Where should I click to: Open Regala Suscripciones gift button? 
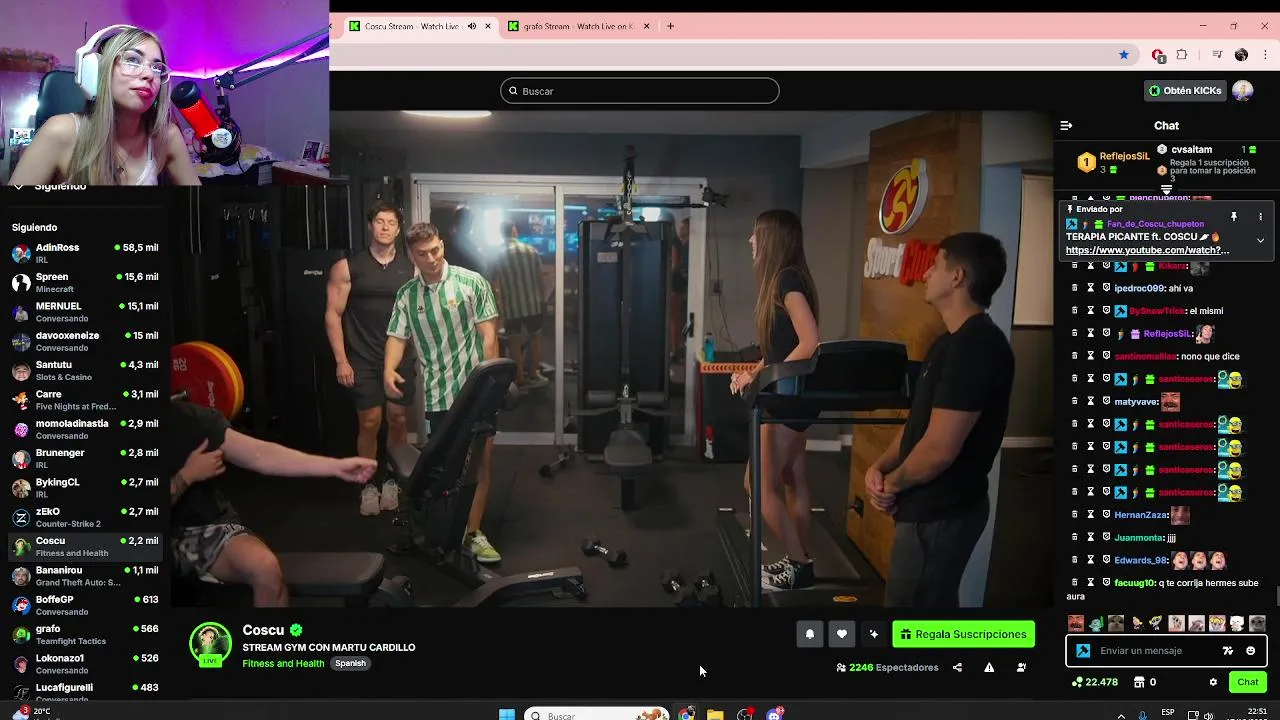click(963, 634)
